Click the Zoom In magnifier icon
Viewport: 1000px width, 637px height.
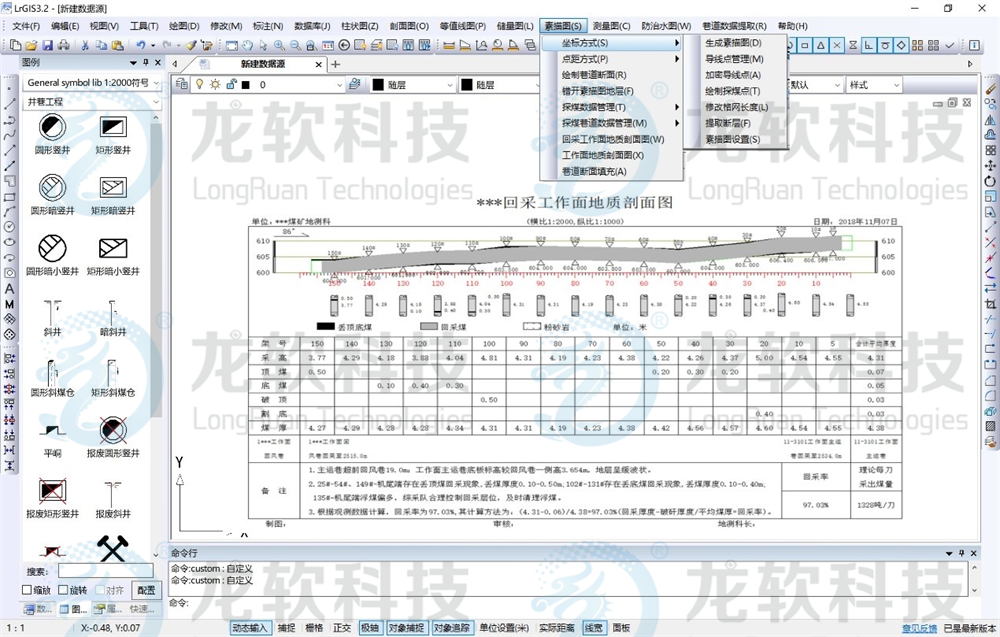click(277, 44)
